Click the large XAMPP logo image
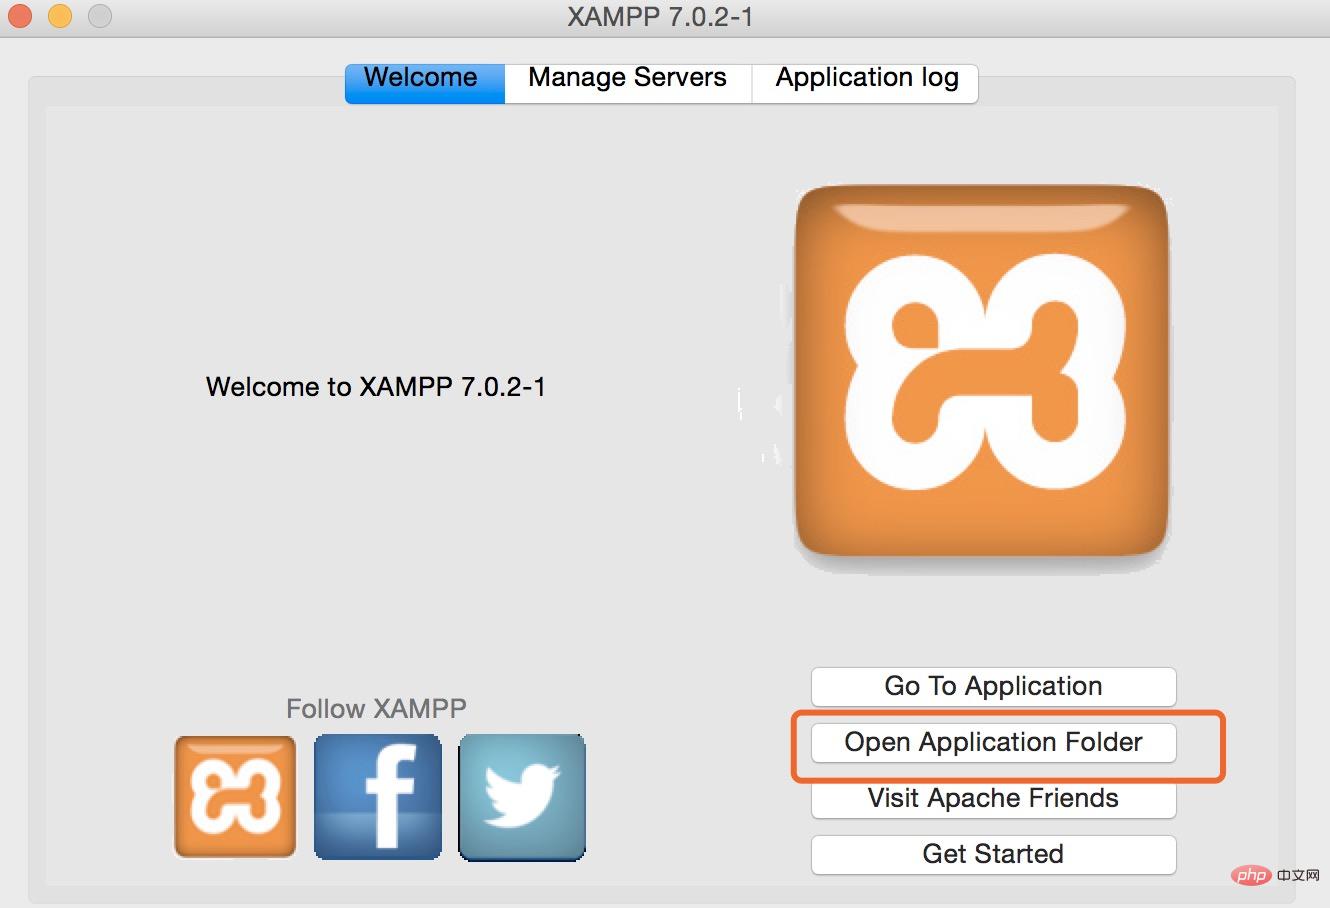 (x=982, y=370)
